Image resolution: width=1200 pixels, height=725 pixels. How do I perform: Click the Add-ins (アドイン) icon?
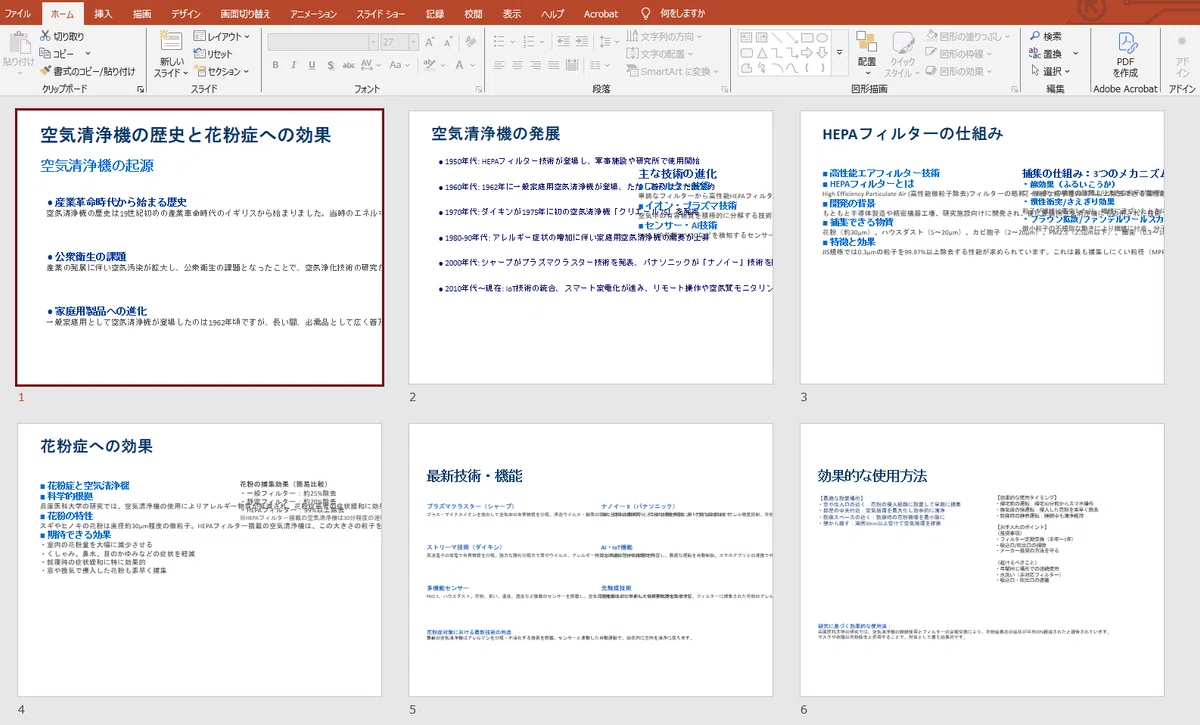1183,42
